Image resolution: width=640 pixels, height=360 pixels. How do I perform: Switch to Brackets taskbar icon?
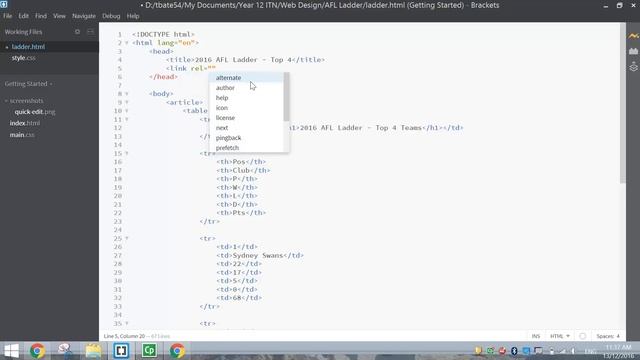pos(121,351)
